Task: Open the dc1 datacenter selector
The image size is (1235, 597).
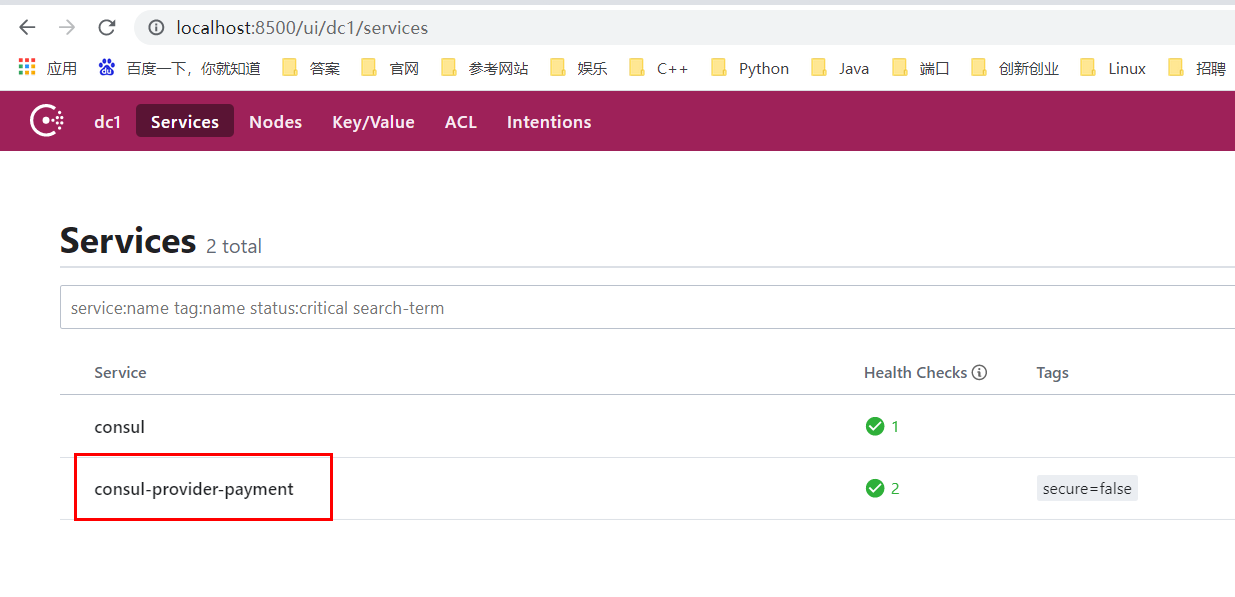Action: click(x=107, y=121)
